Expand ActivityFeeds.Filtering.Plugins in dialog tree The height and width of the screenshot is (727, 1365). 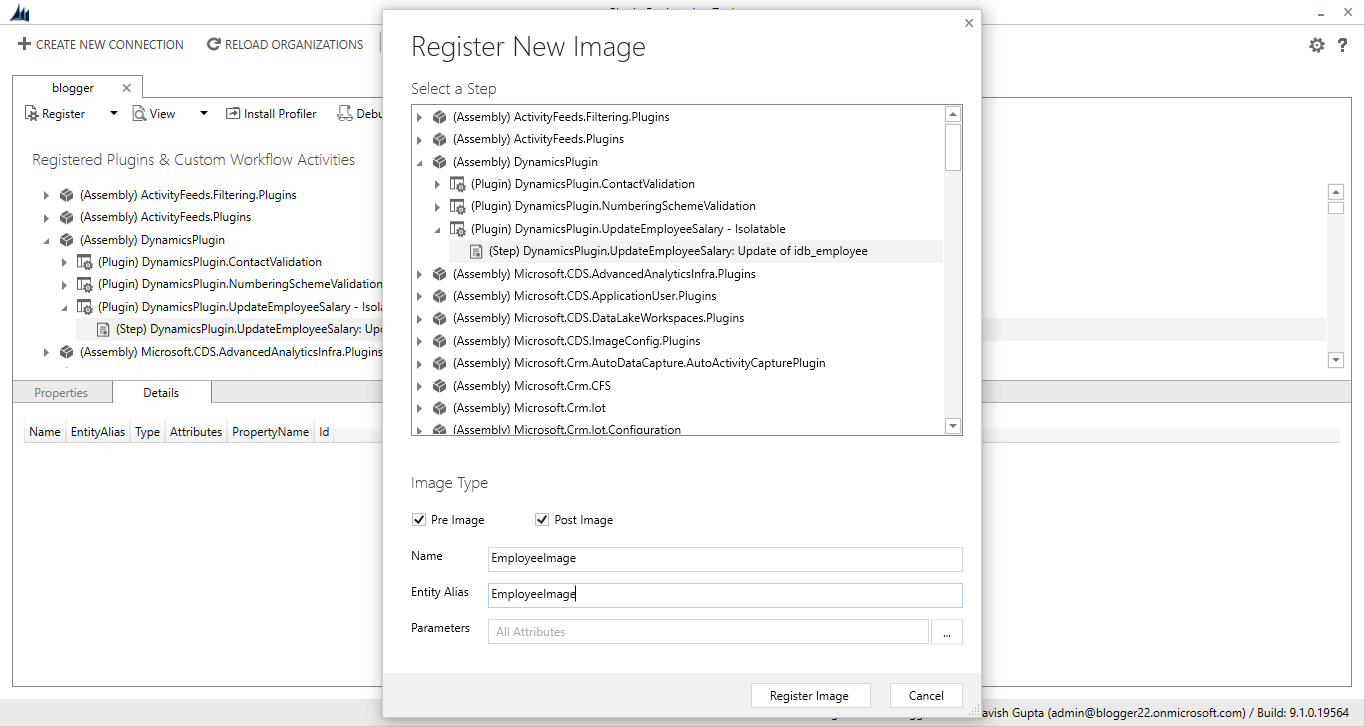[x=420, y=117]
